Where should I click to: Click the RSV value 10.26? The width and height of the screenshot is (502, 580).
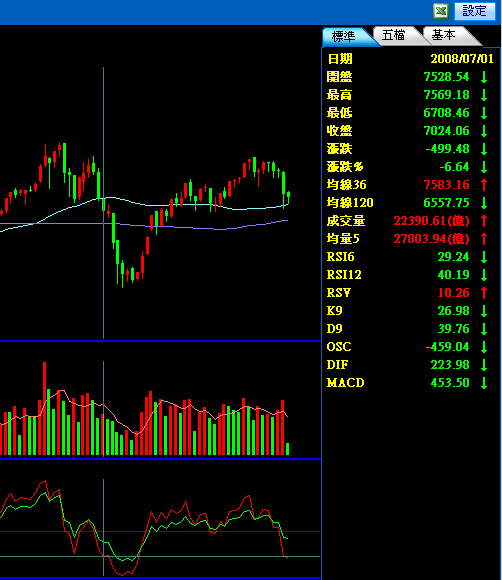tap(454, 293)
